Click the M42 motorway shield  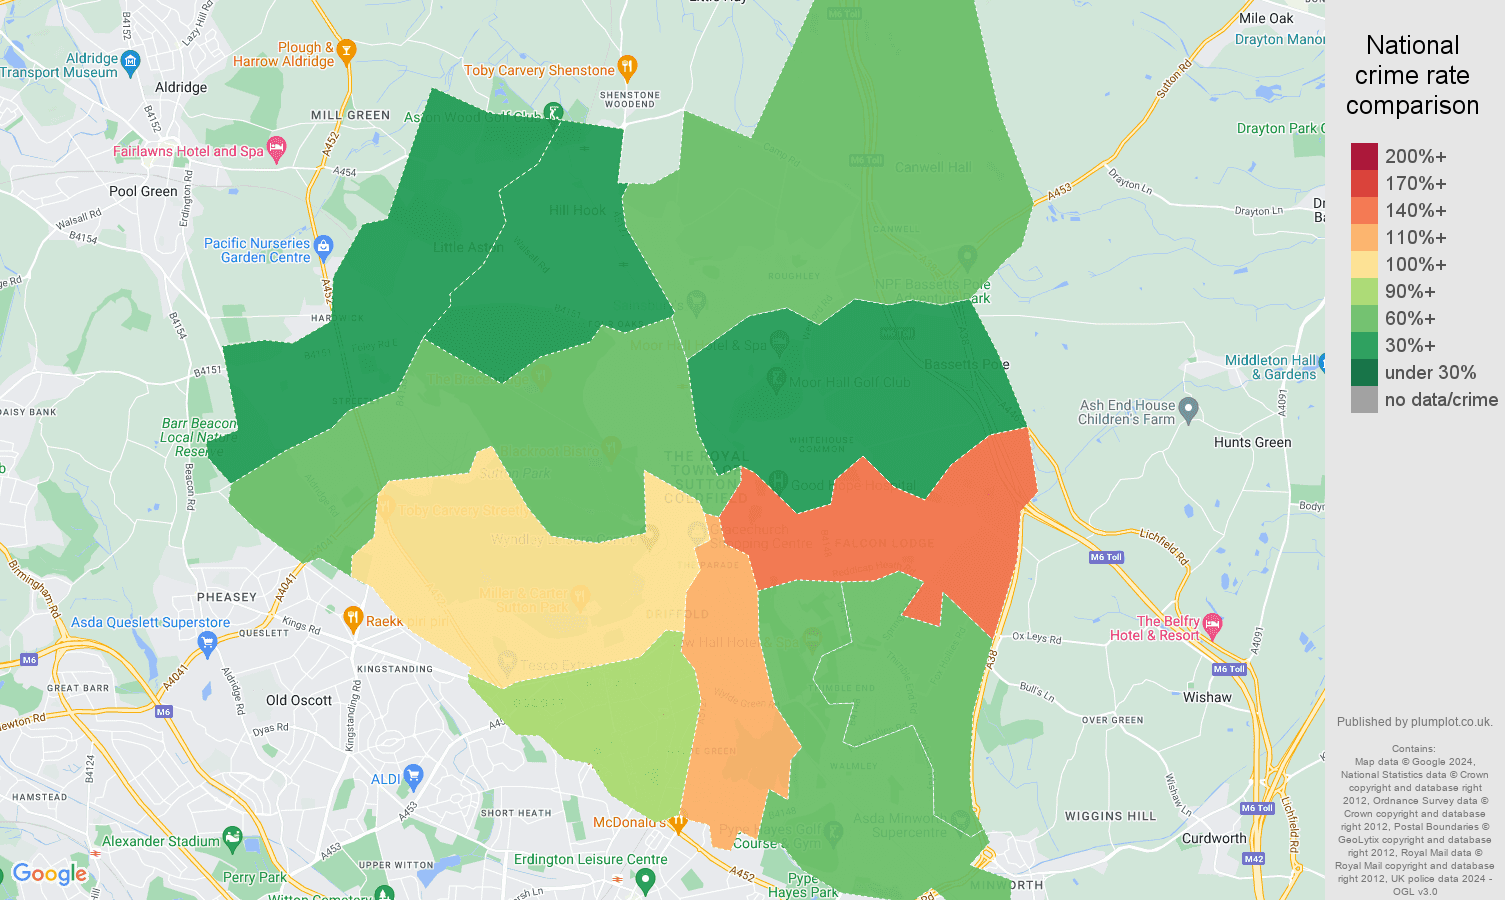point(1254,858)
